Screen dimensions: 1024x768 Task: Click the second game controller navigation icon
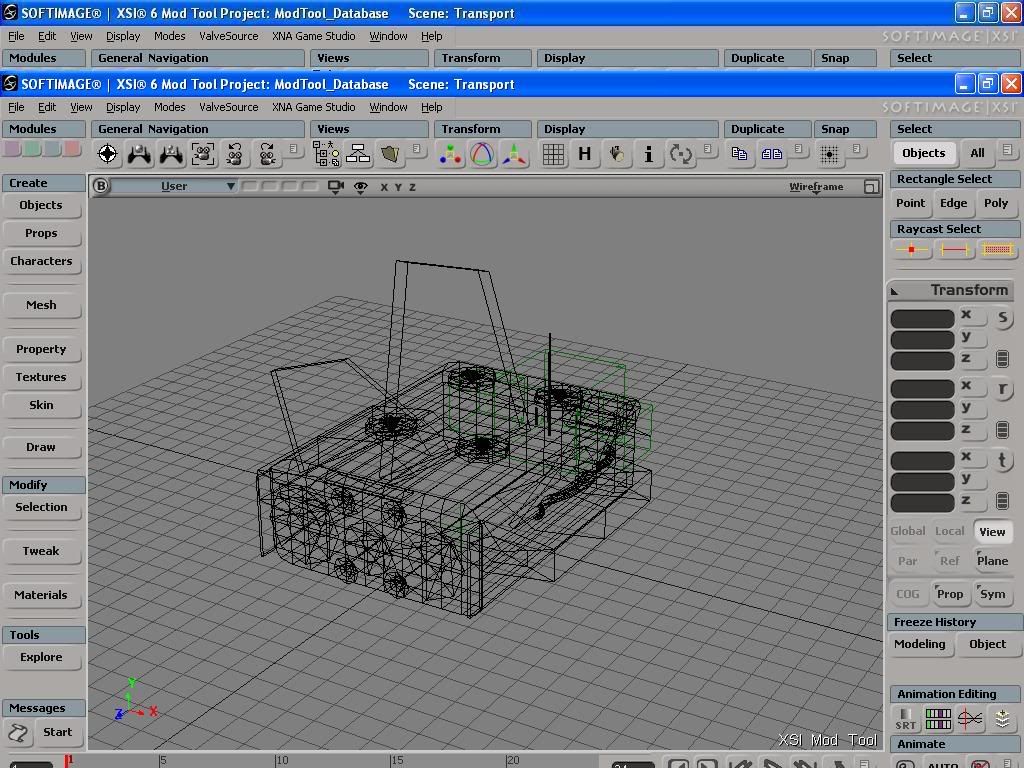point(171,154)
